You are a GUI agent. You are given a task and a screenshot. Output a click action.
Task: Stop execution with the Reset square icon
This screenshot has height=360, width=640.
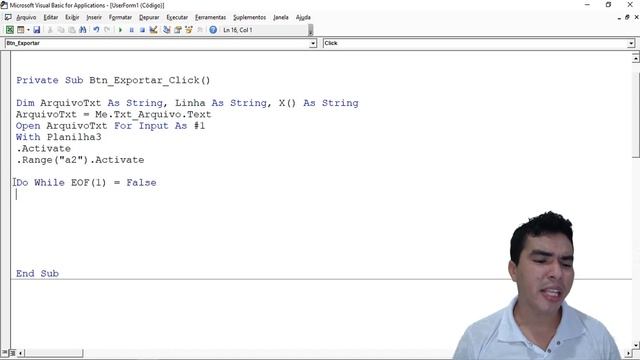tap(142, 30)
